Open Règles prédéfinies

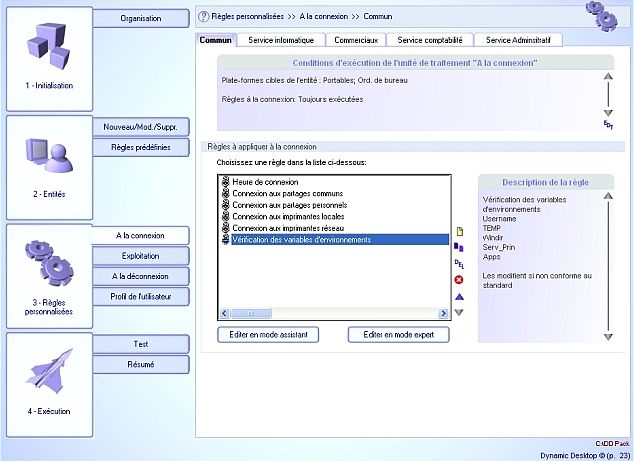[x=141, y=147]
